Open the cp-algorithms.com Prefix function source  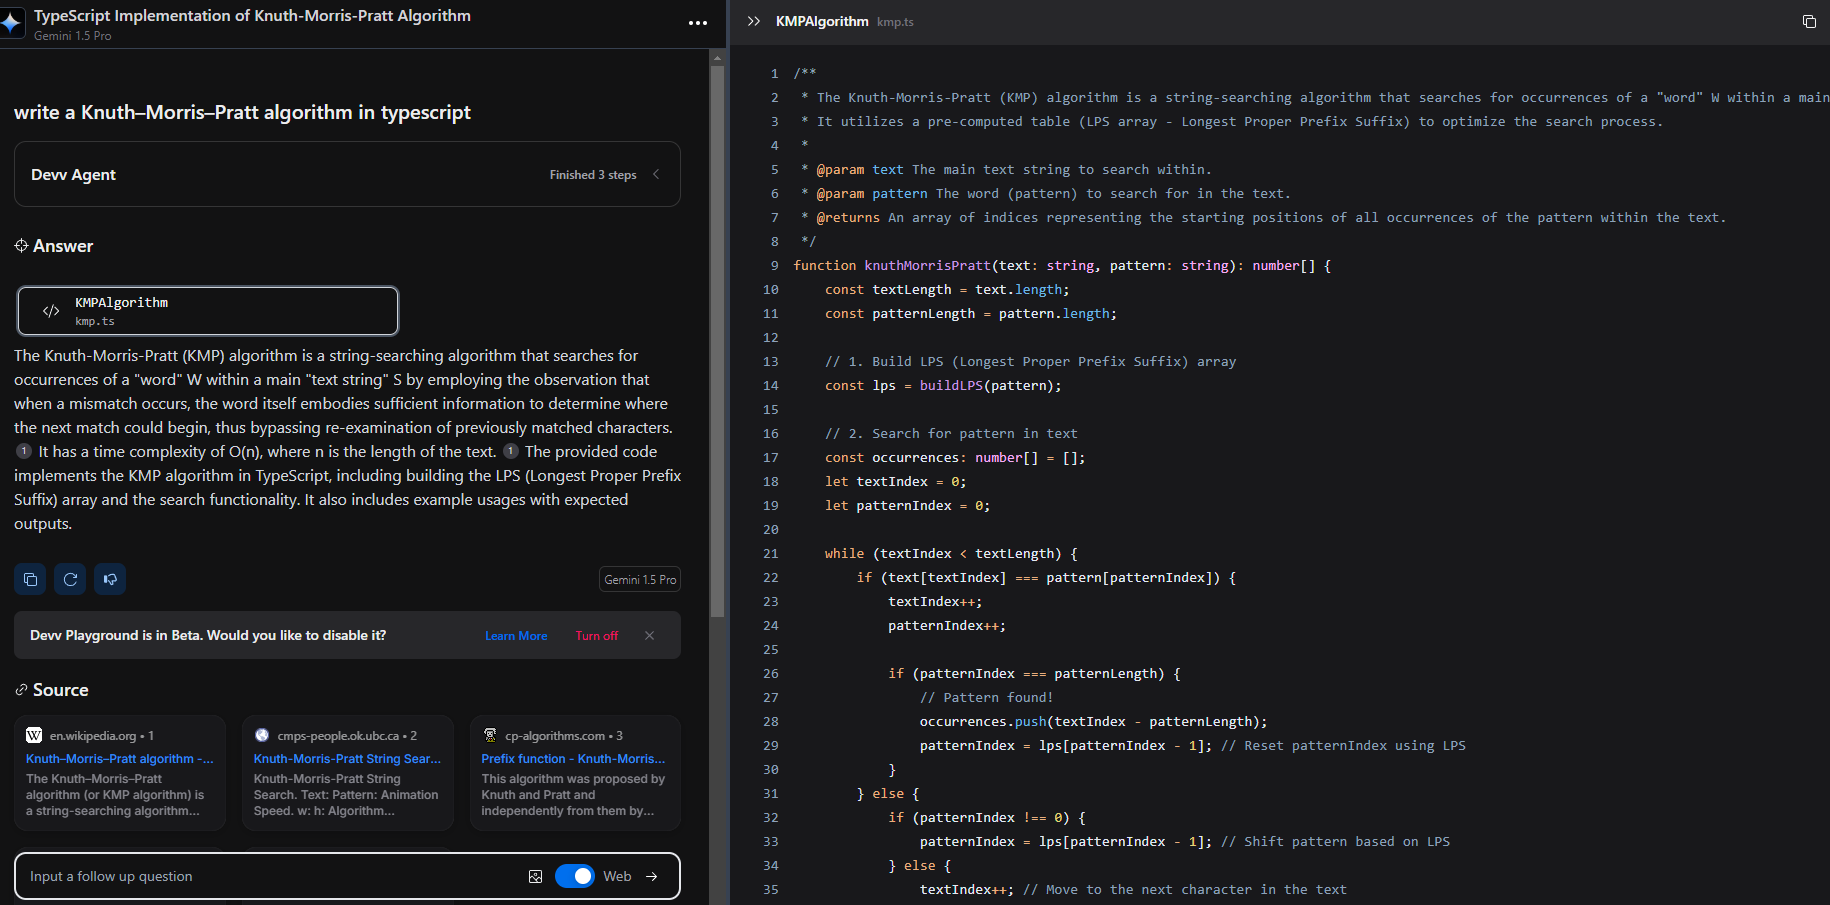pyautogui.click(x=575, y=772)
